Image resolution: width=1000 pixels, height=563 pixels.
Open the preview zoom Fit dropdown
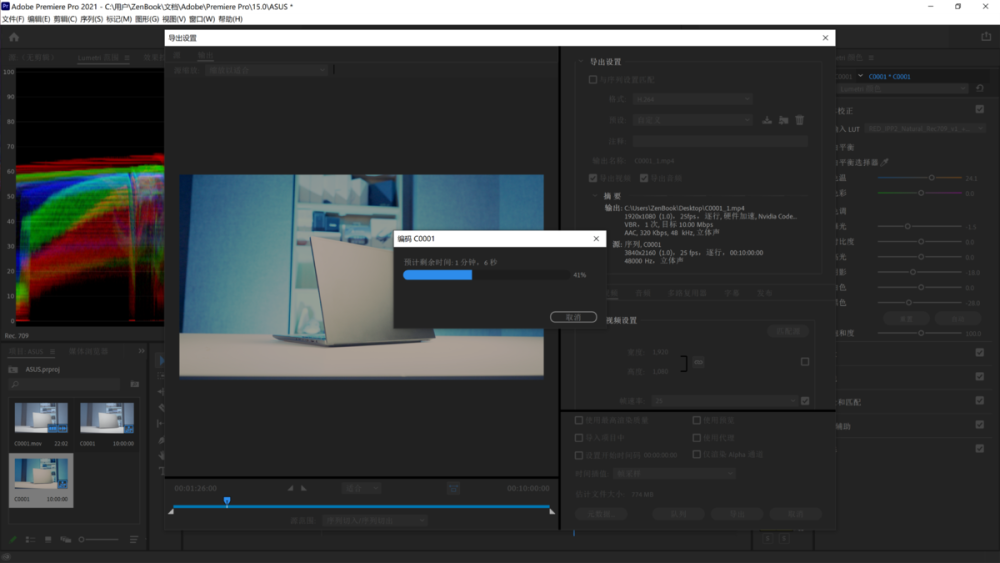(x=361, y=488)
